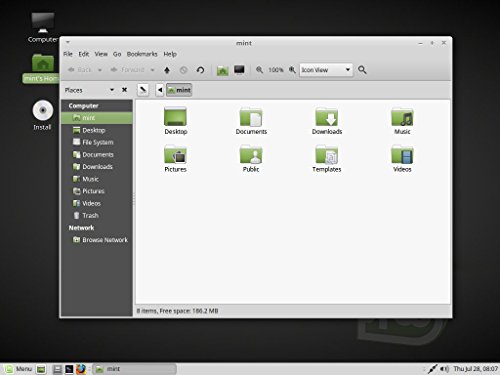The image size is (500, 375).
Task: Click the Back button
Action: pyautogui.click(x=80, y=70)
